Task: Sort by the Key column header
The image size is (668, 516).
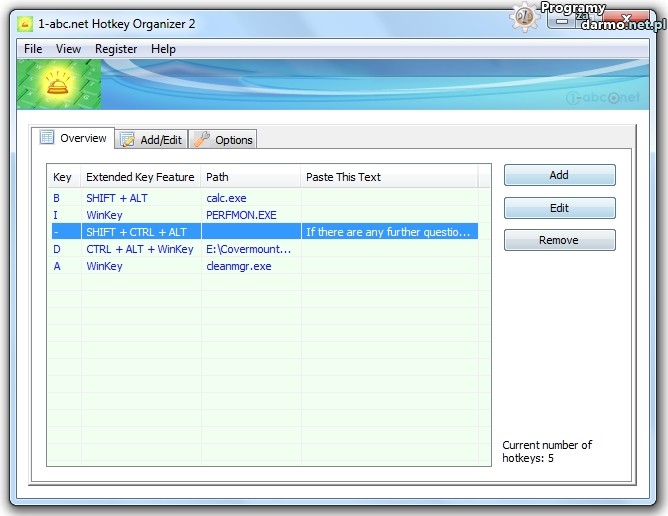Action: (64, 177)
